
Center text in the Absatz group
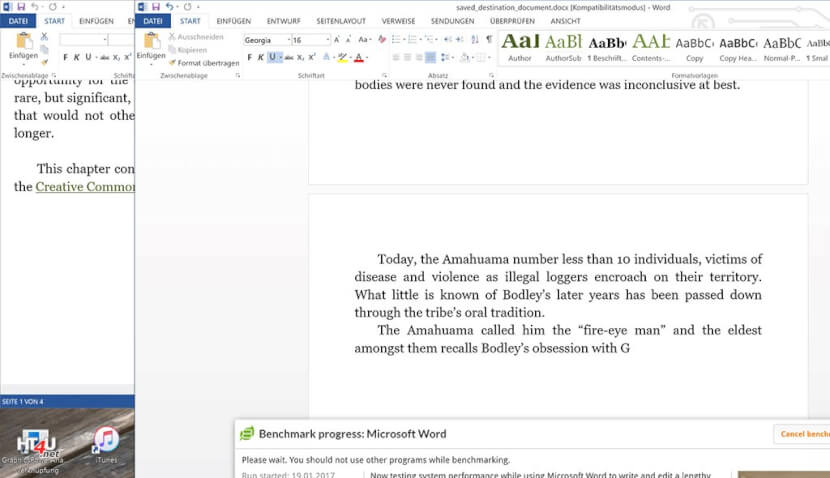(x=408, y=57)
